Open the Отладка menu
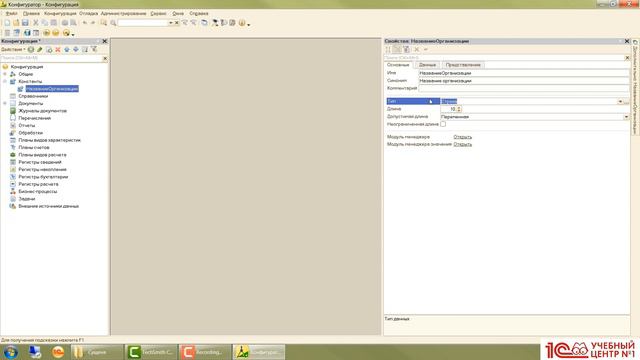Viewport: 640px width, 360px height. (89, 13)
